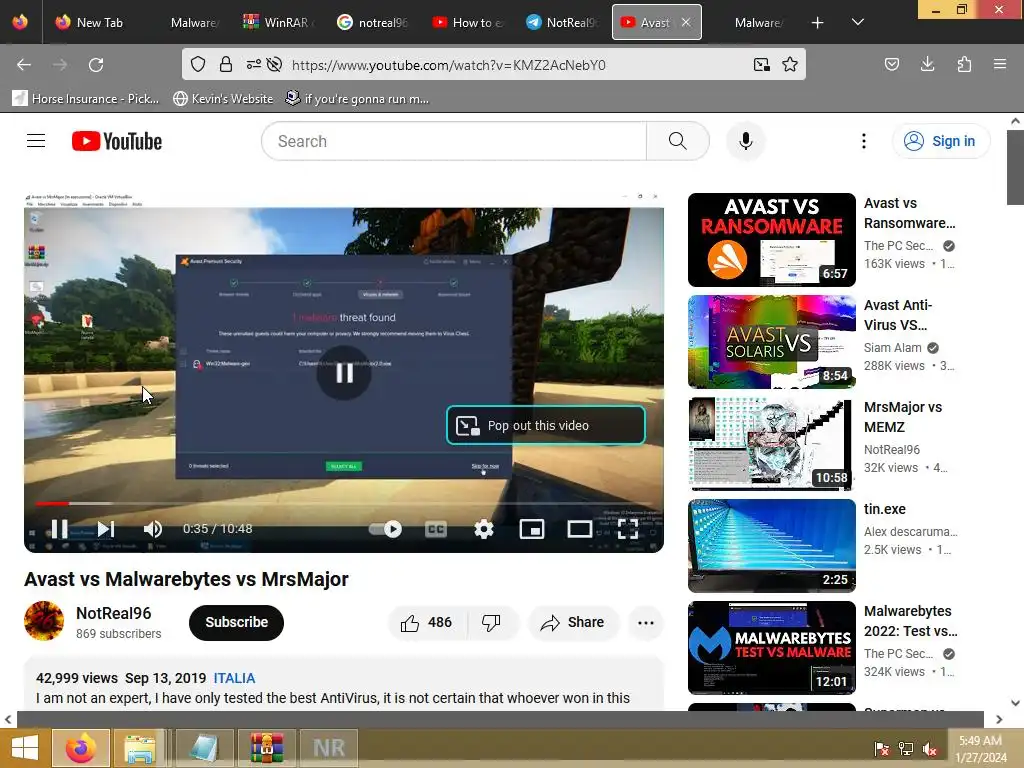The image size is (1024, 768).
Task: Bookmark this page with the star icon
Action: click(x=790, y=64)
